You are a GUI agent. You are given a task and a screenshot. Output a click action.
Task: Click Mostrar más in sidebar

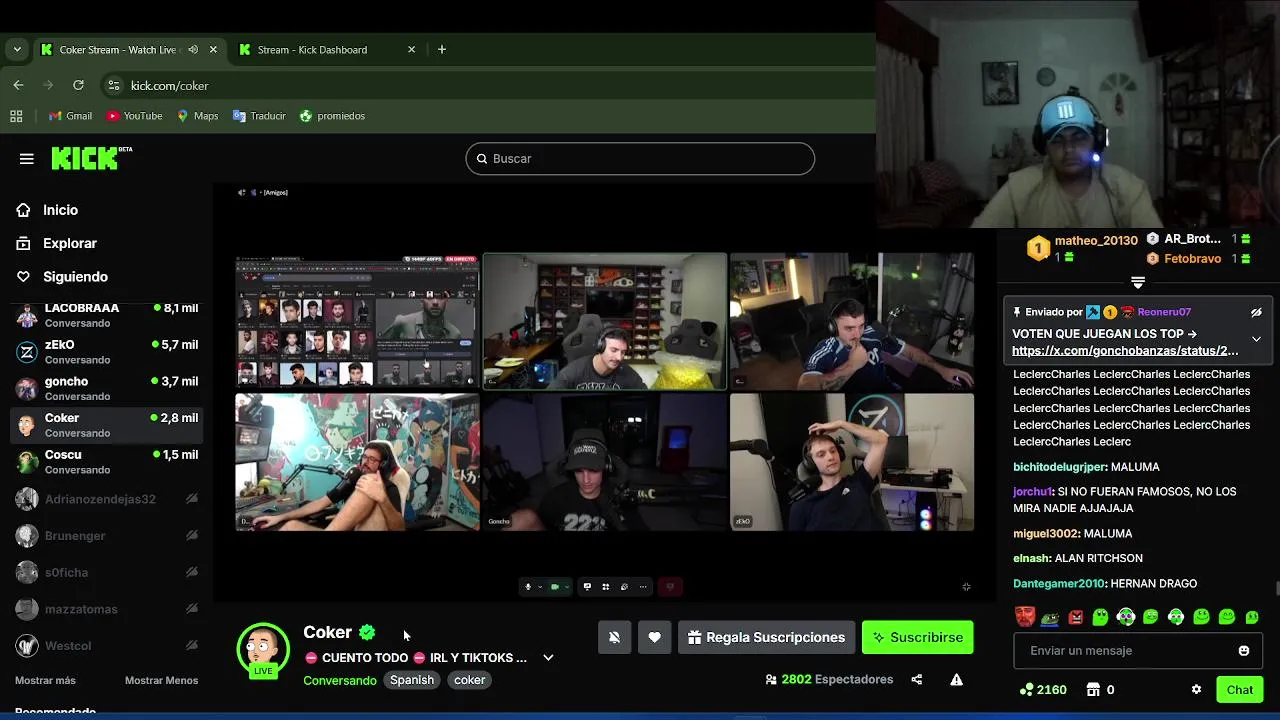[45, 680]
